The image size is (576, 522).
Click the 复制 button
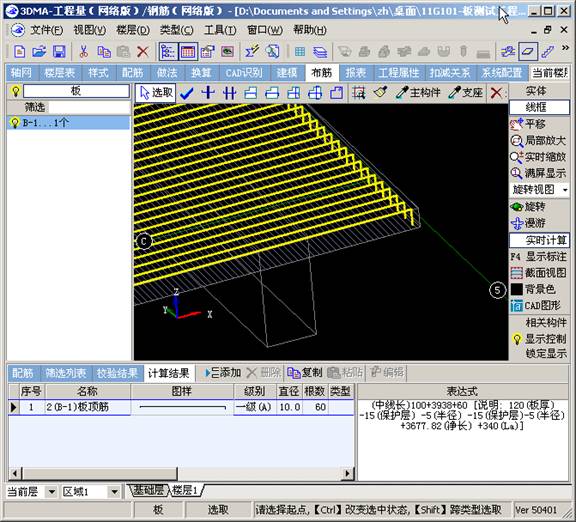tap(305, 373)
